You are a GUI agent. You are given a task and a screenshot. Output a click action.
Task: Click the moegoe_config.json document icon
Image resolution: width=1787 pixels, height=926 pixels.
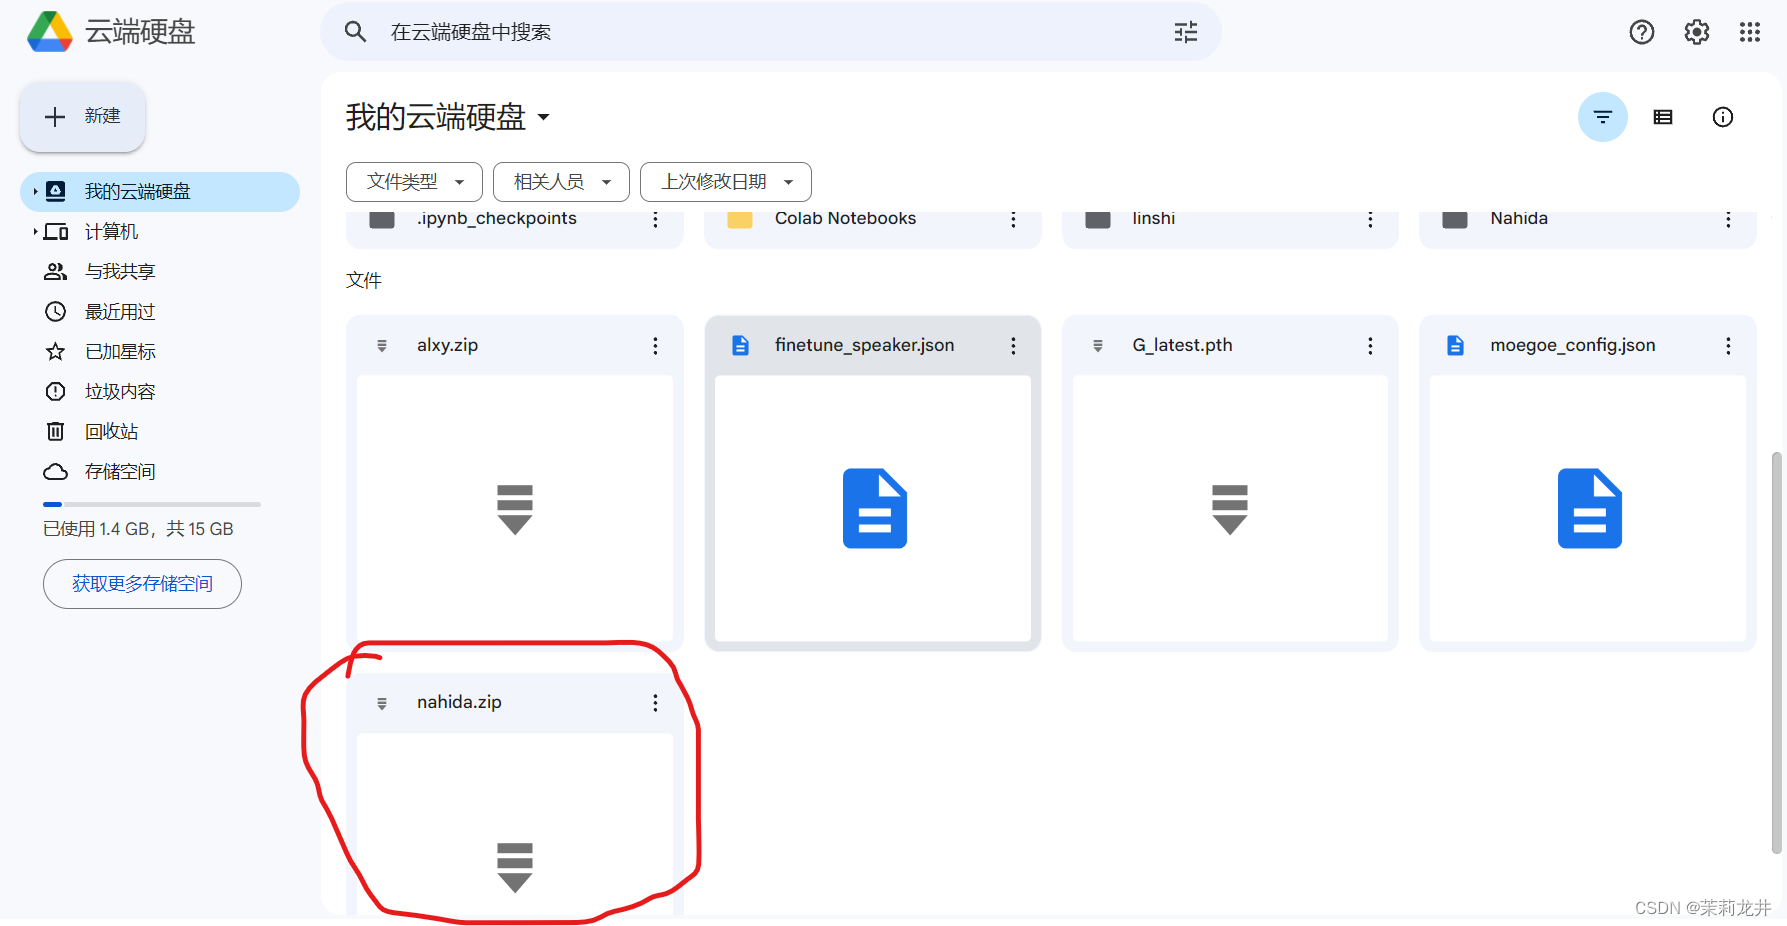1456,346
